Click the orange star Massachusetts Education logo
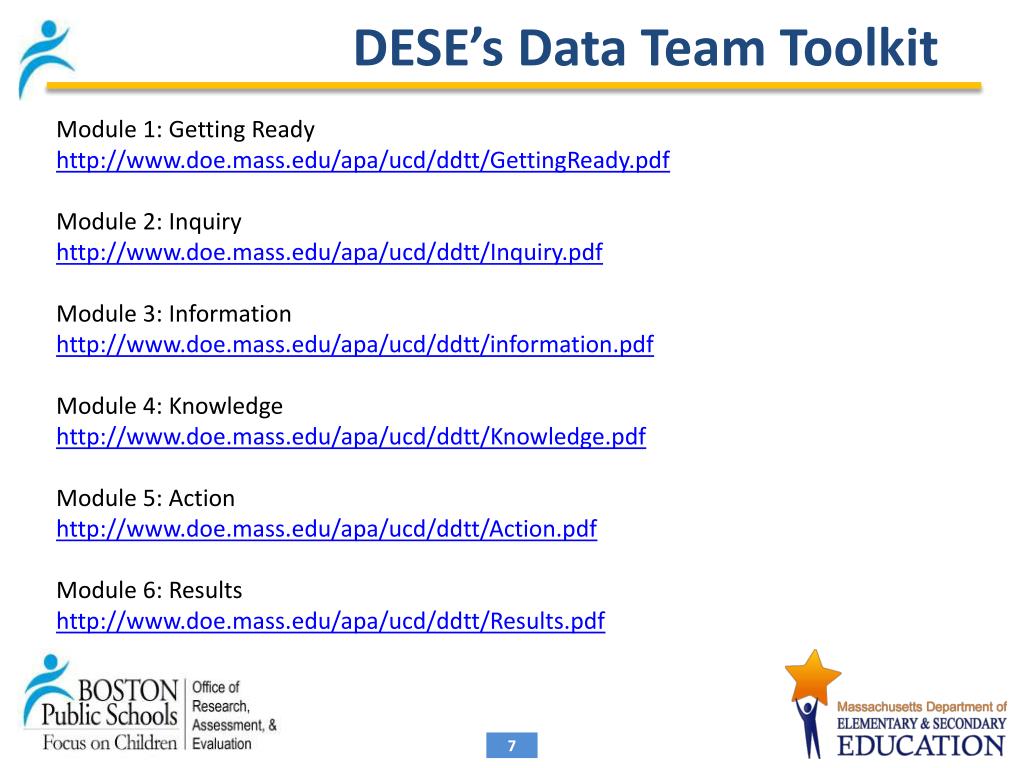Viewport: 1024px width, 768px height. coord(895,704)
